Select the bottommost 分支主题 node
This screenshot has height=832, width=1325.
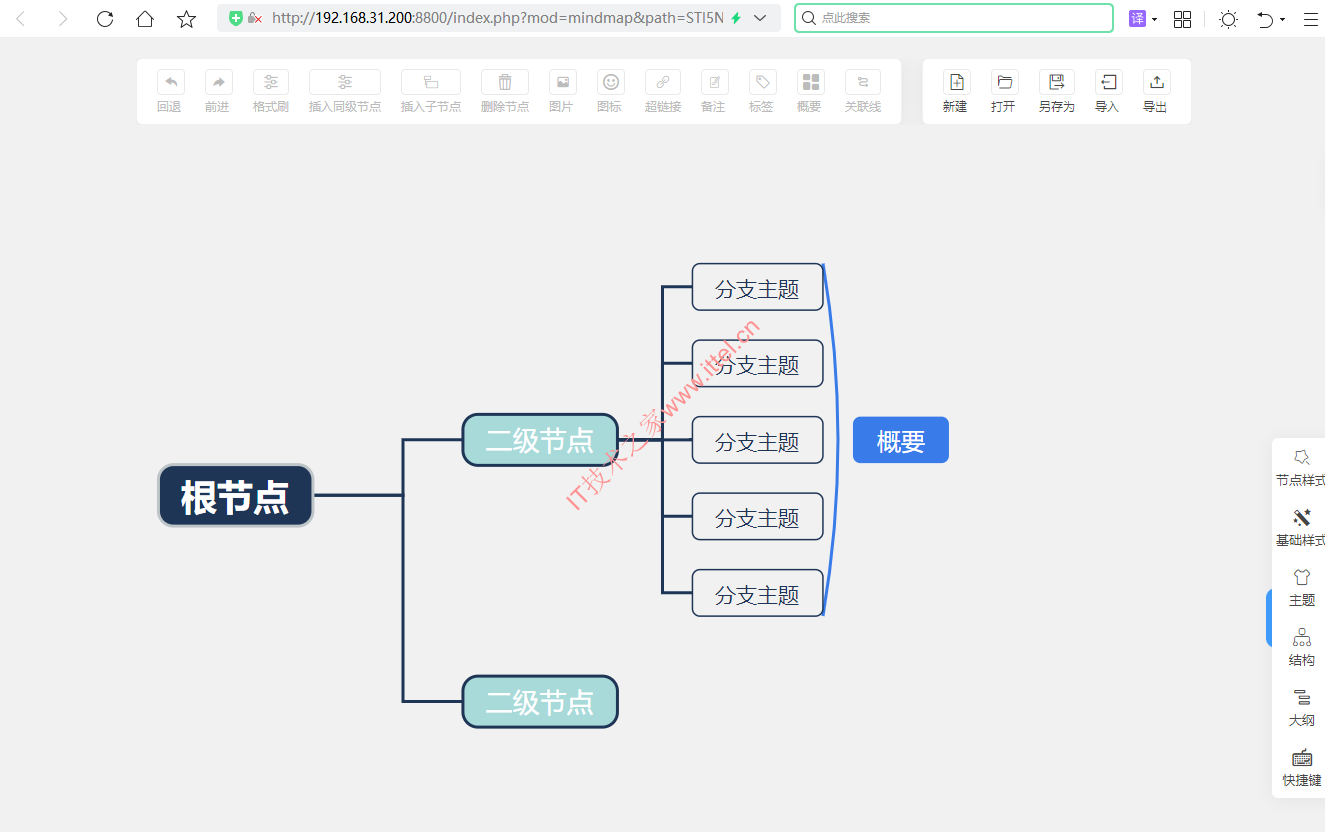pos(758,593)
